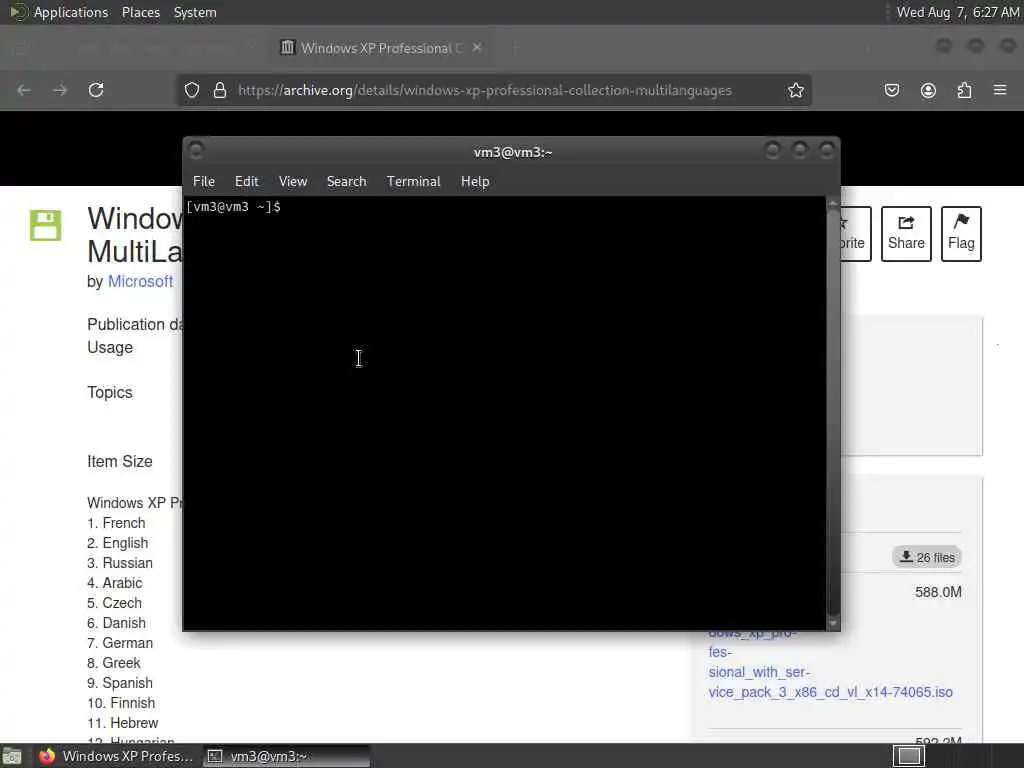Switch to Firefox from the bottom taskbar
This screenshot has width=1024, height=768.
pyautogui.click(x=116, y=756)
